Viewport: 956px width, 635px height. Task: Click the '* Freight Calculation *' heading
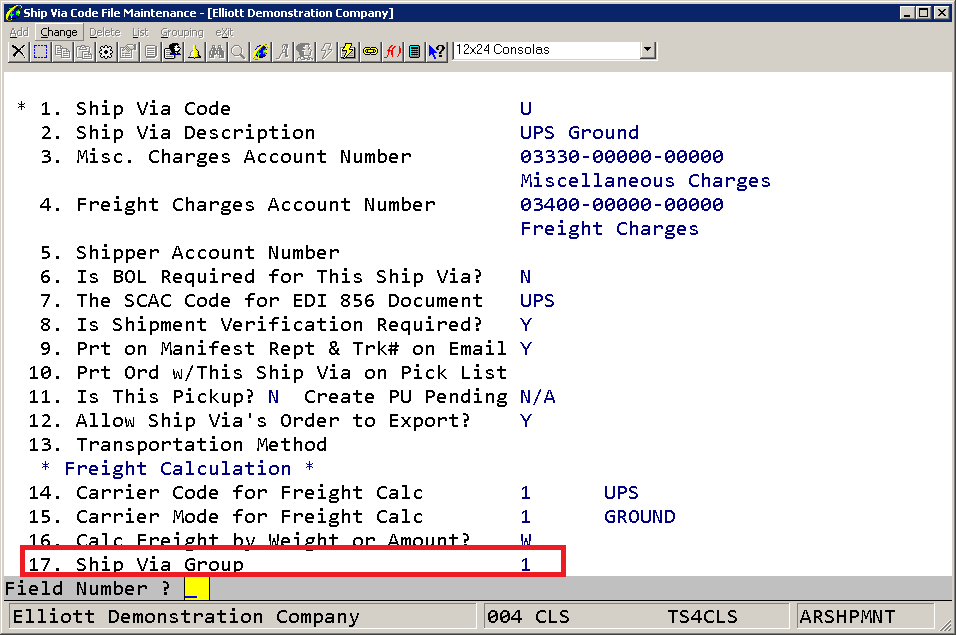point(177,469)
